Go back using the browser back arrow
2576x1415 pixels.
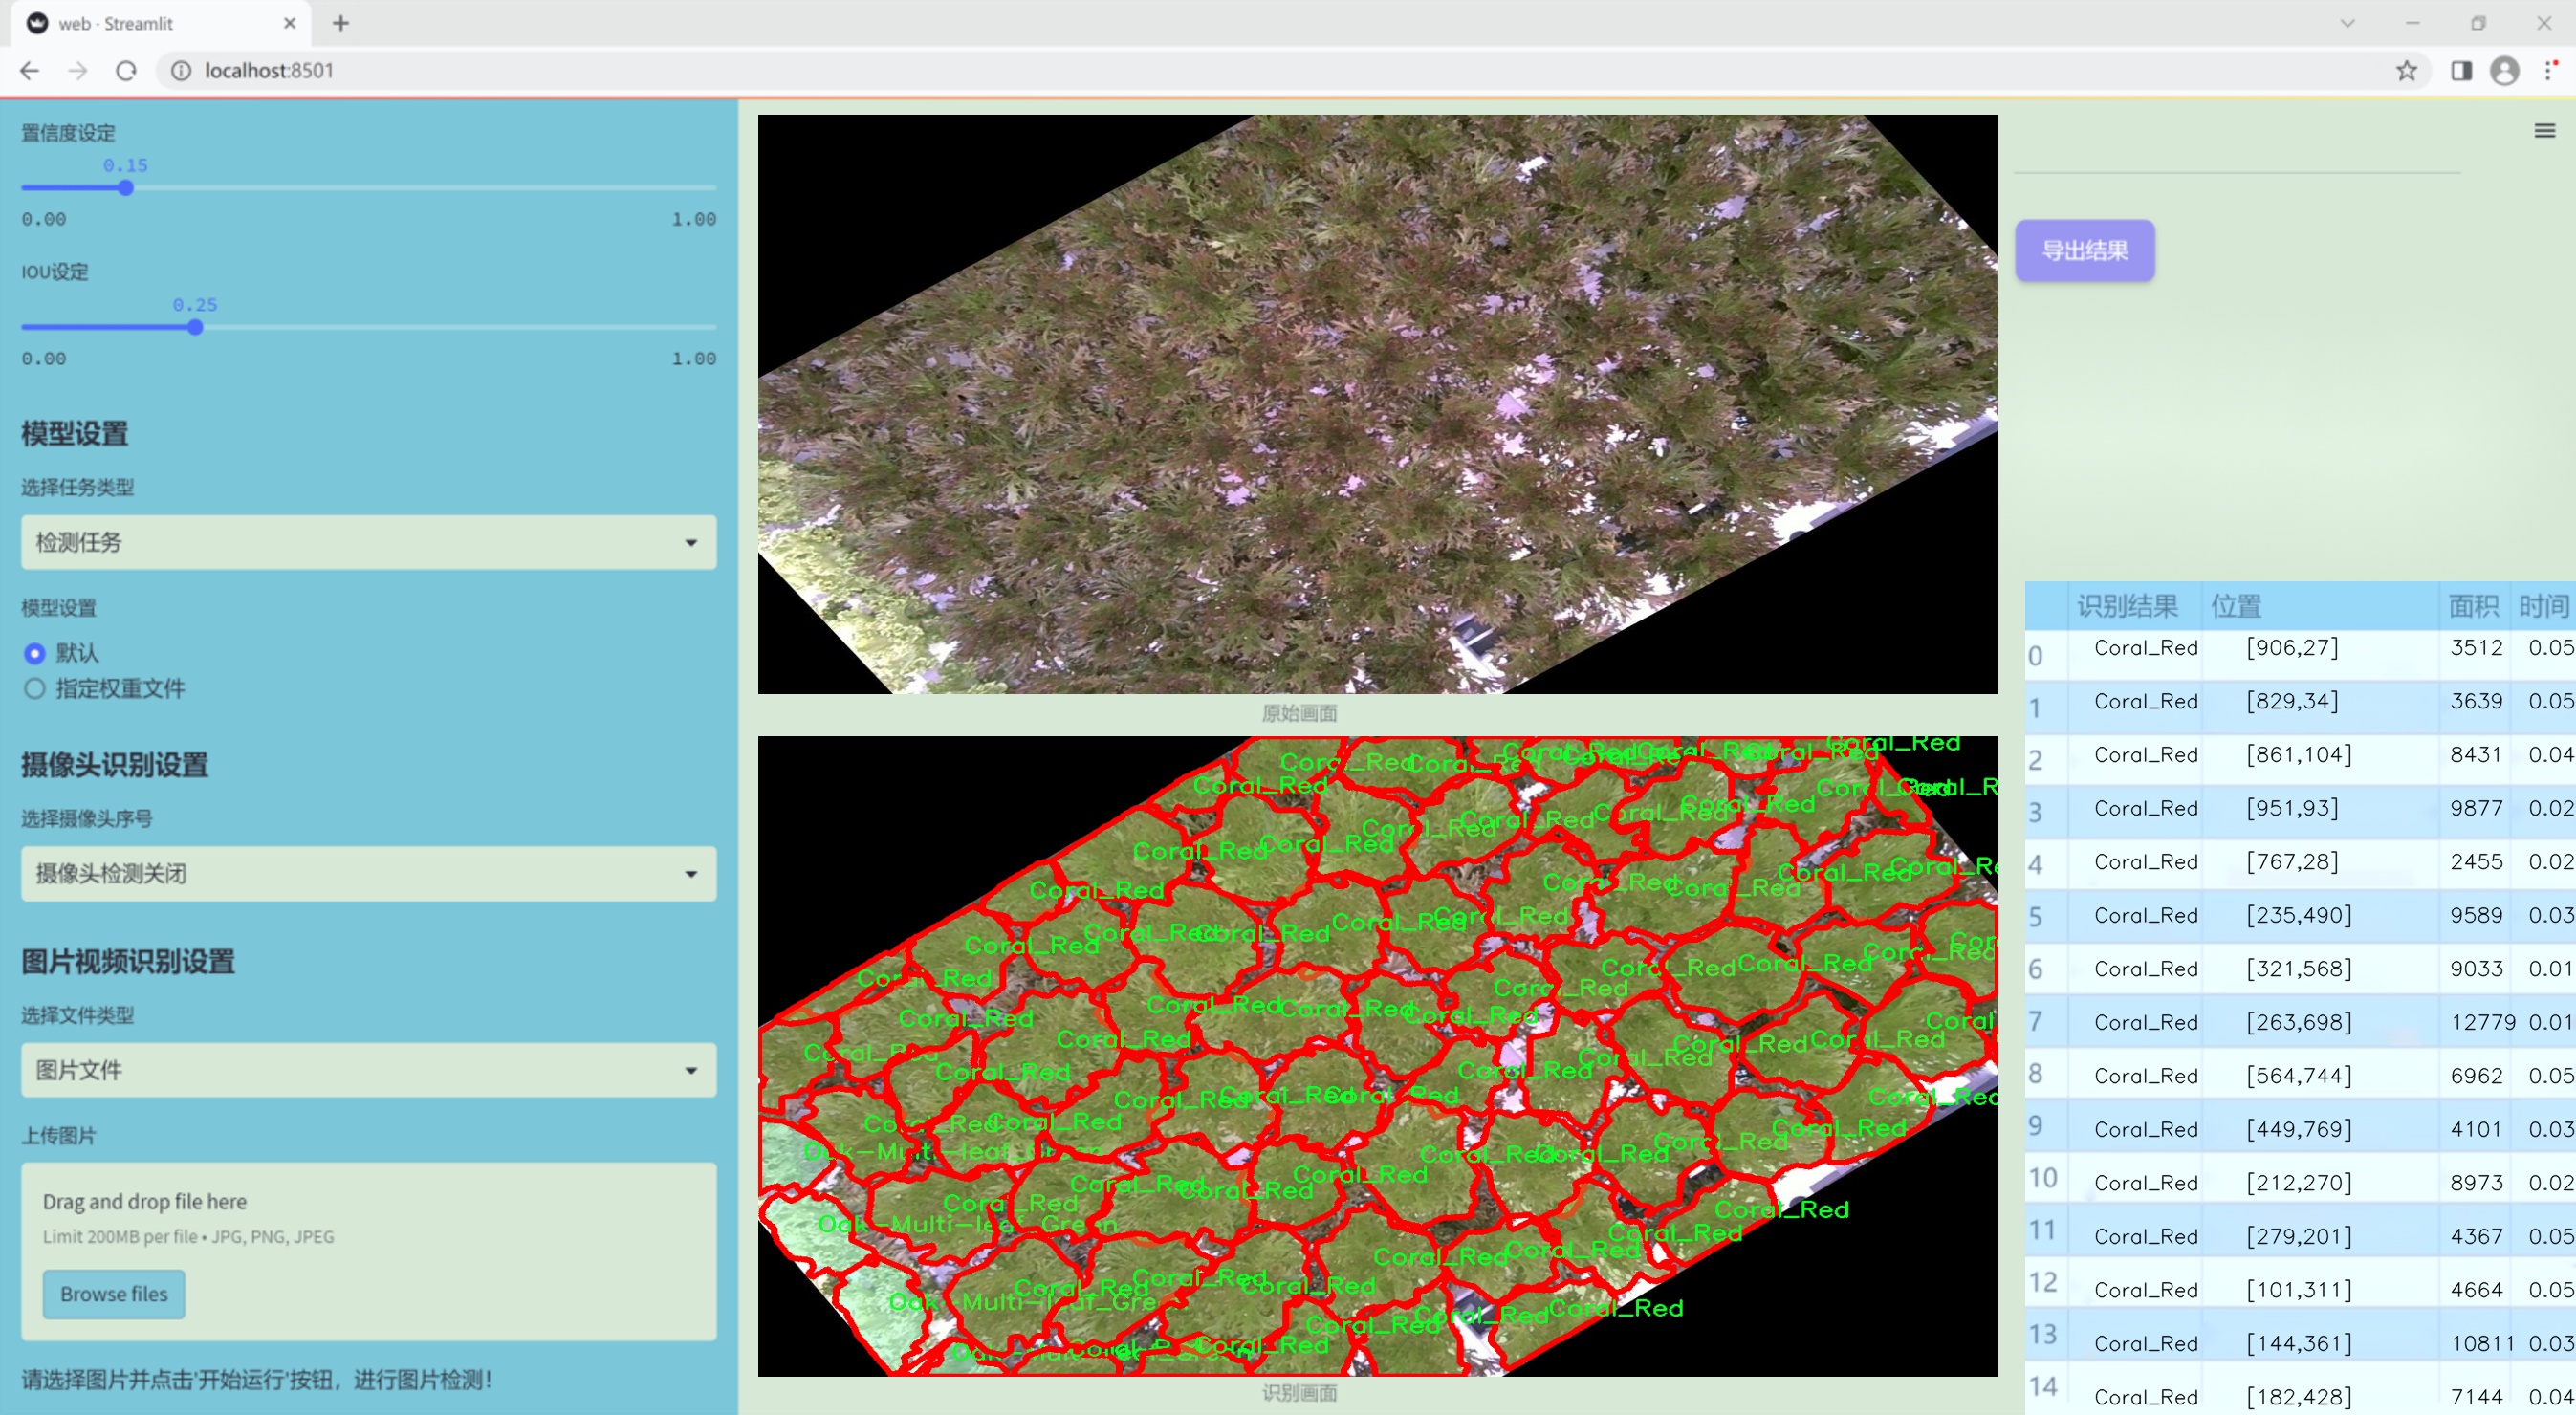click(x=30, y=71)
